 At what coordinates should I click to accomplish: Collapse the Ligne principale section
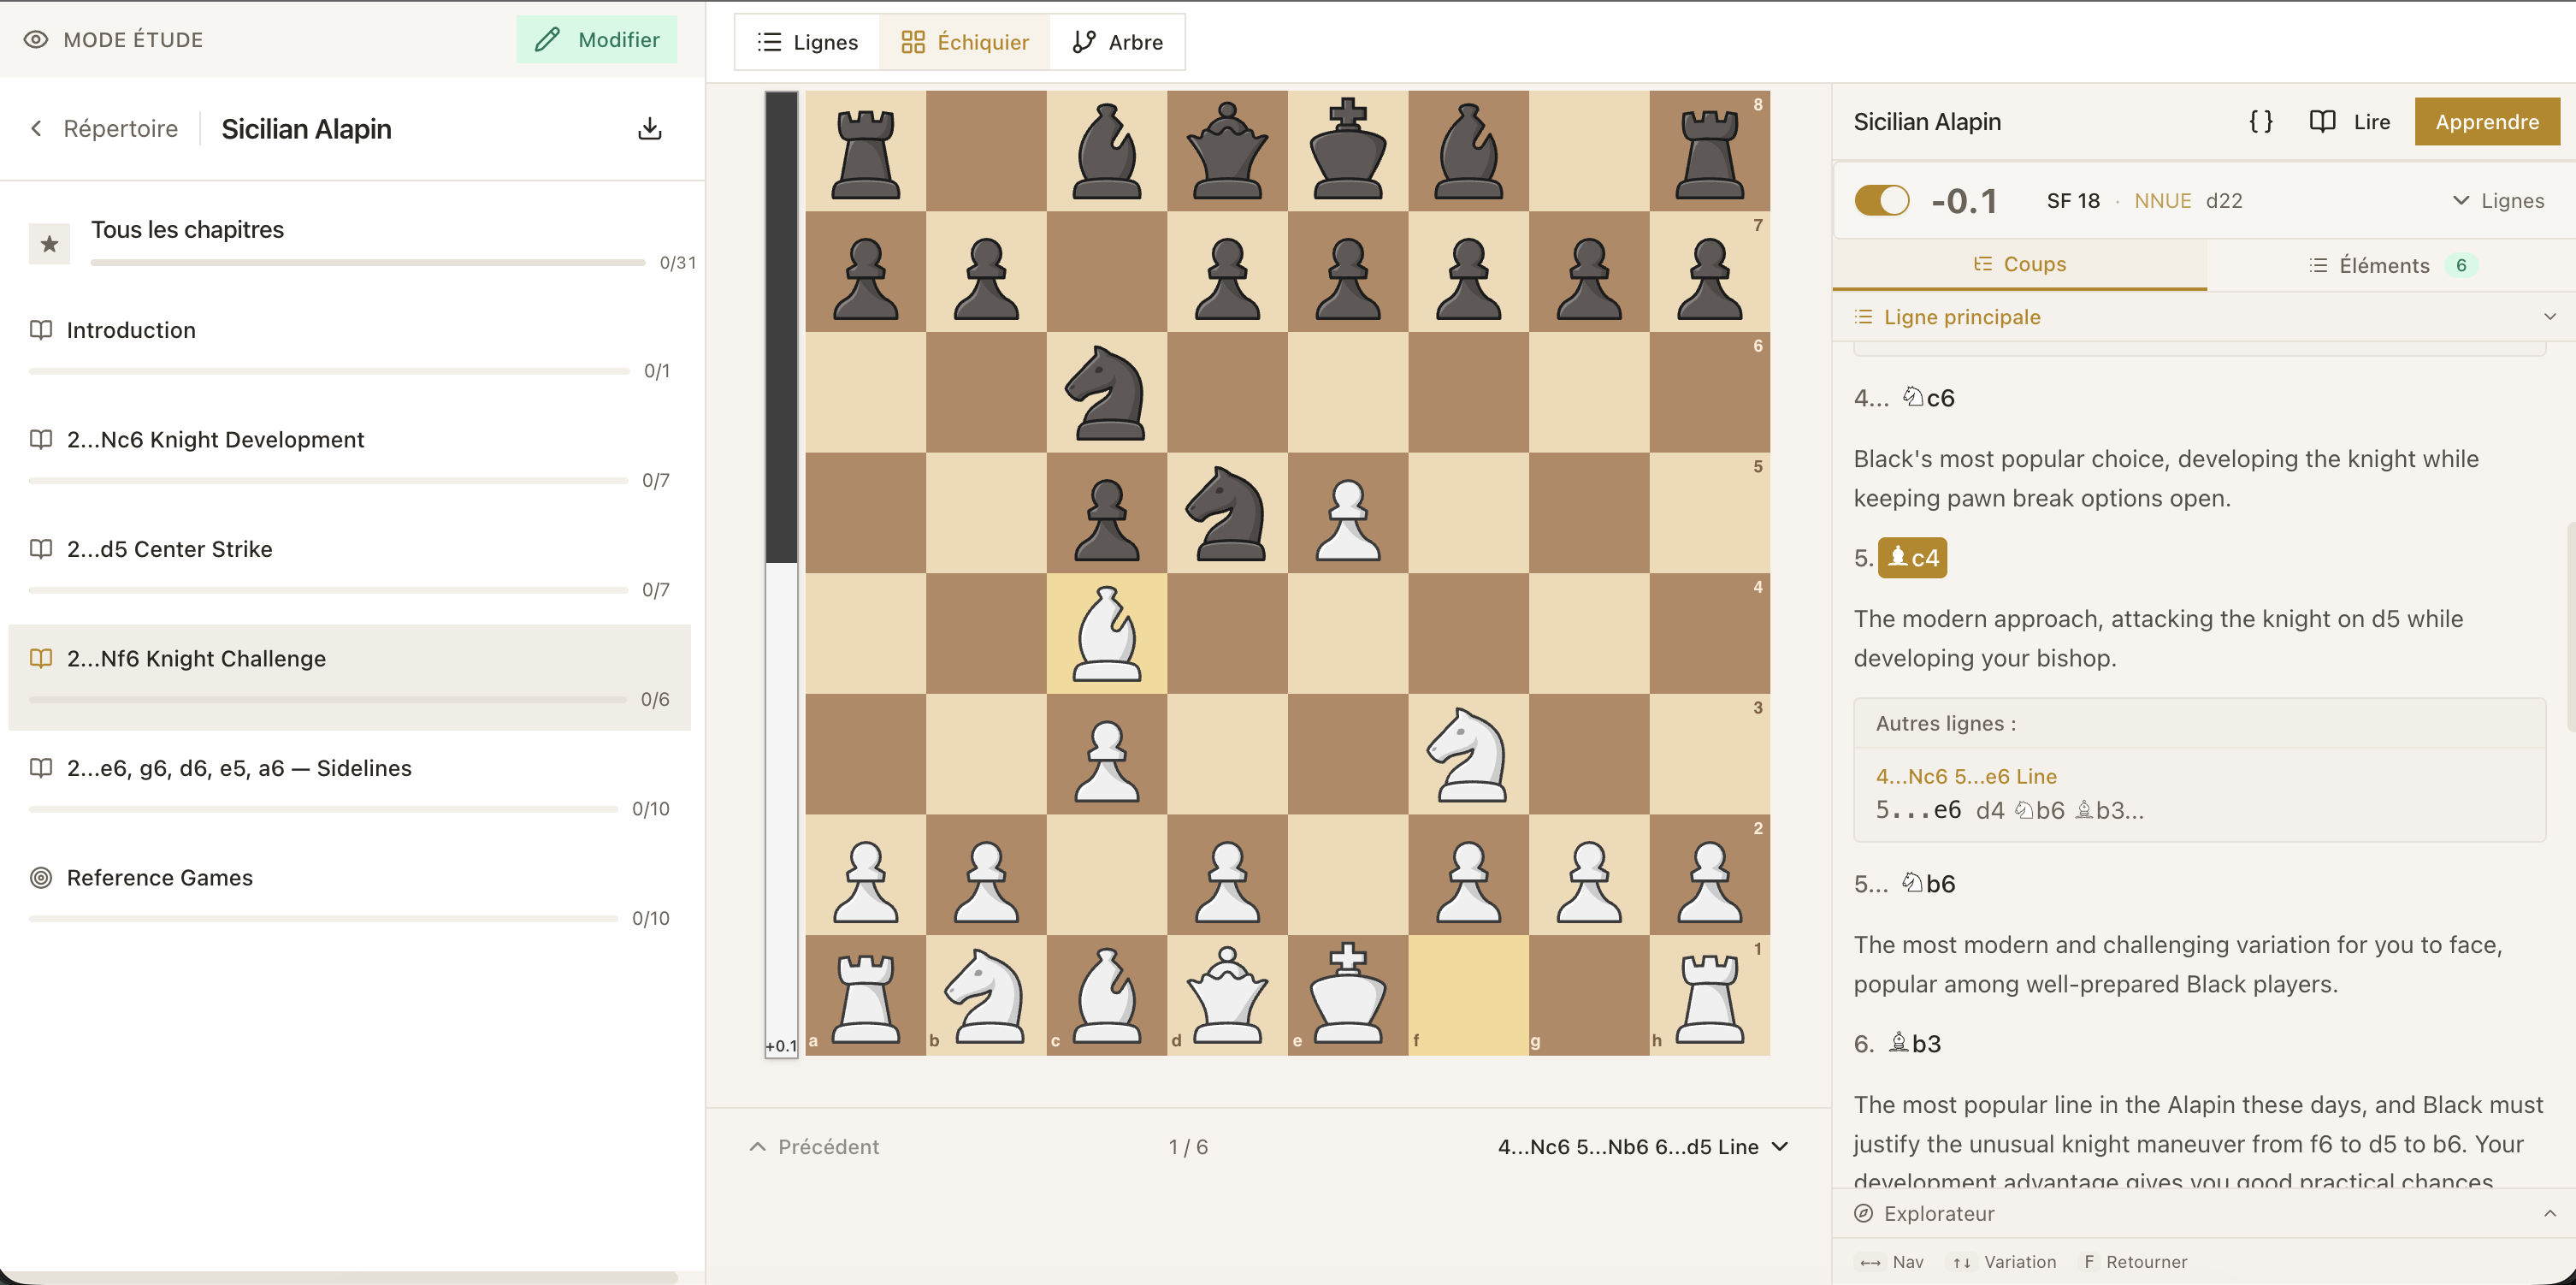click(2549, 317)
